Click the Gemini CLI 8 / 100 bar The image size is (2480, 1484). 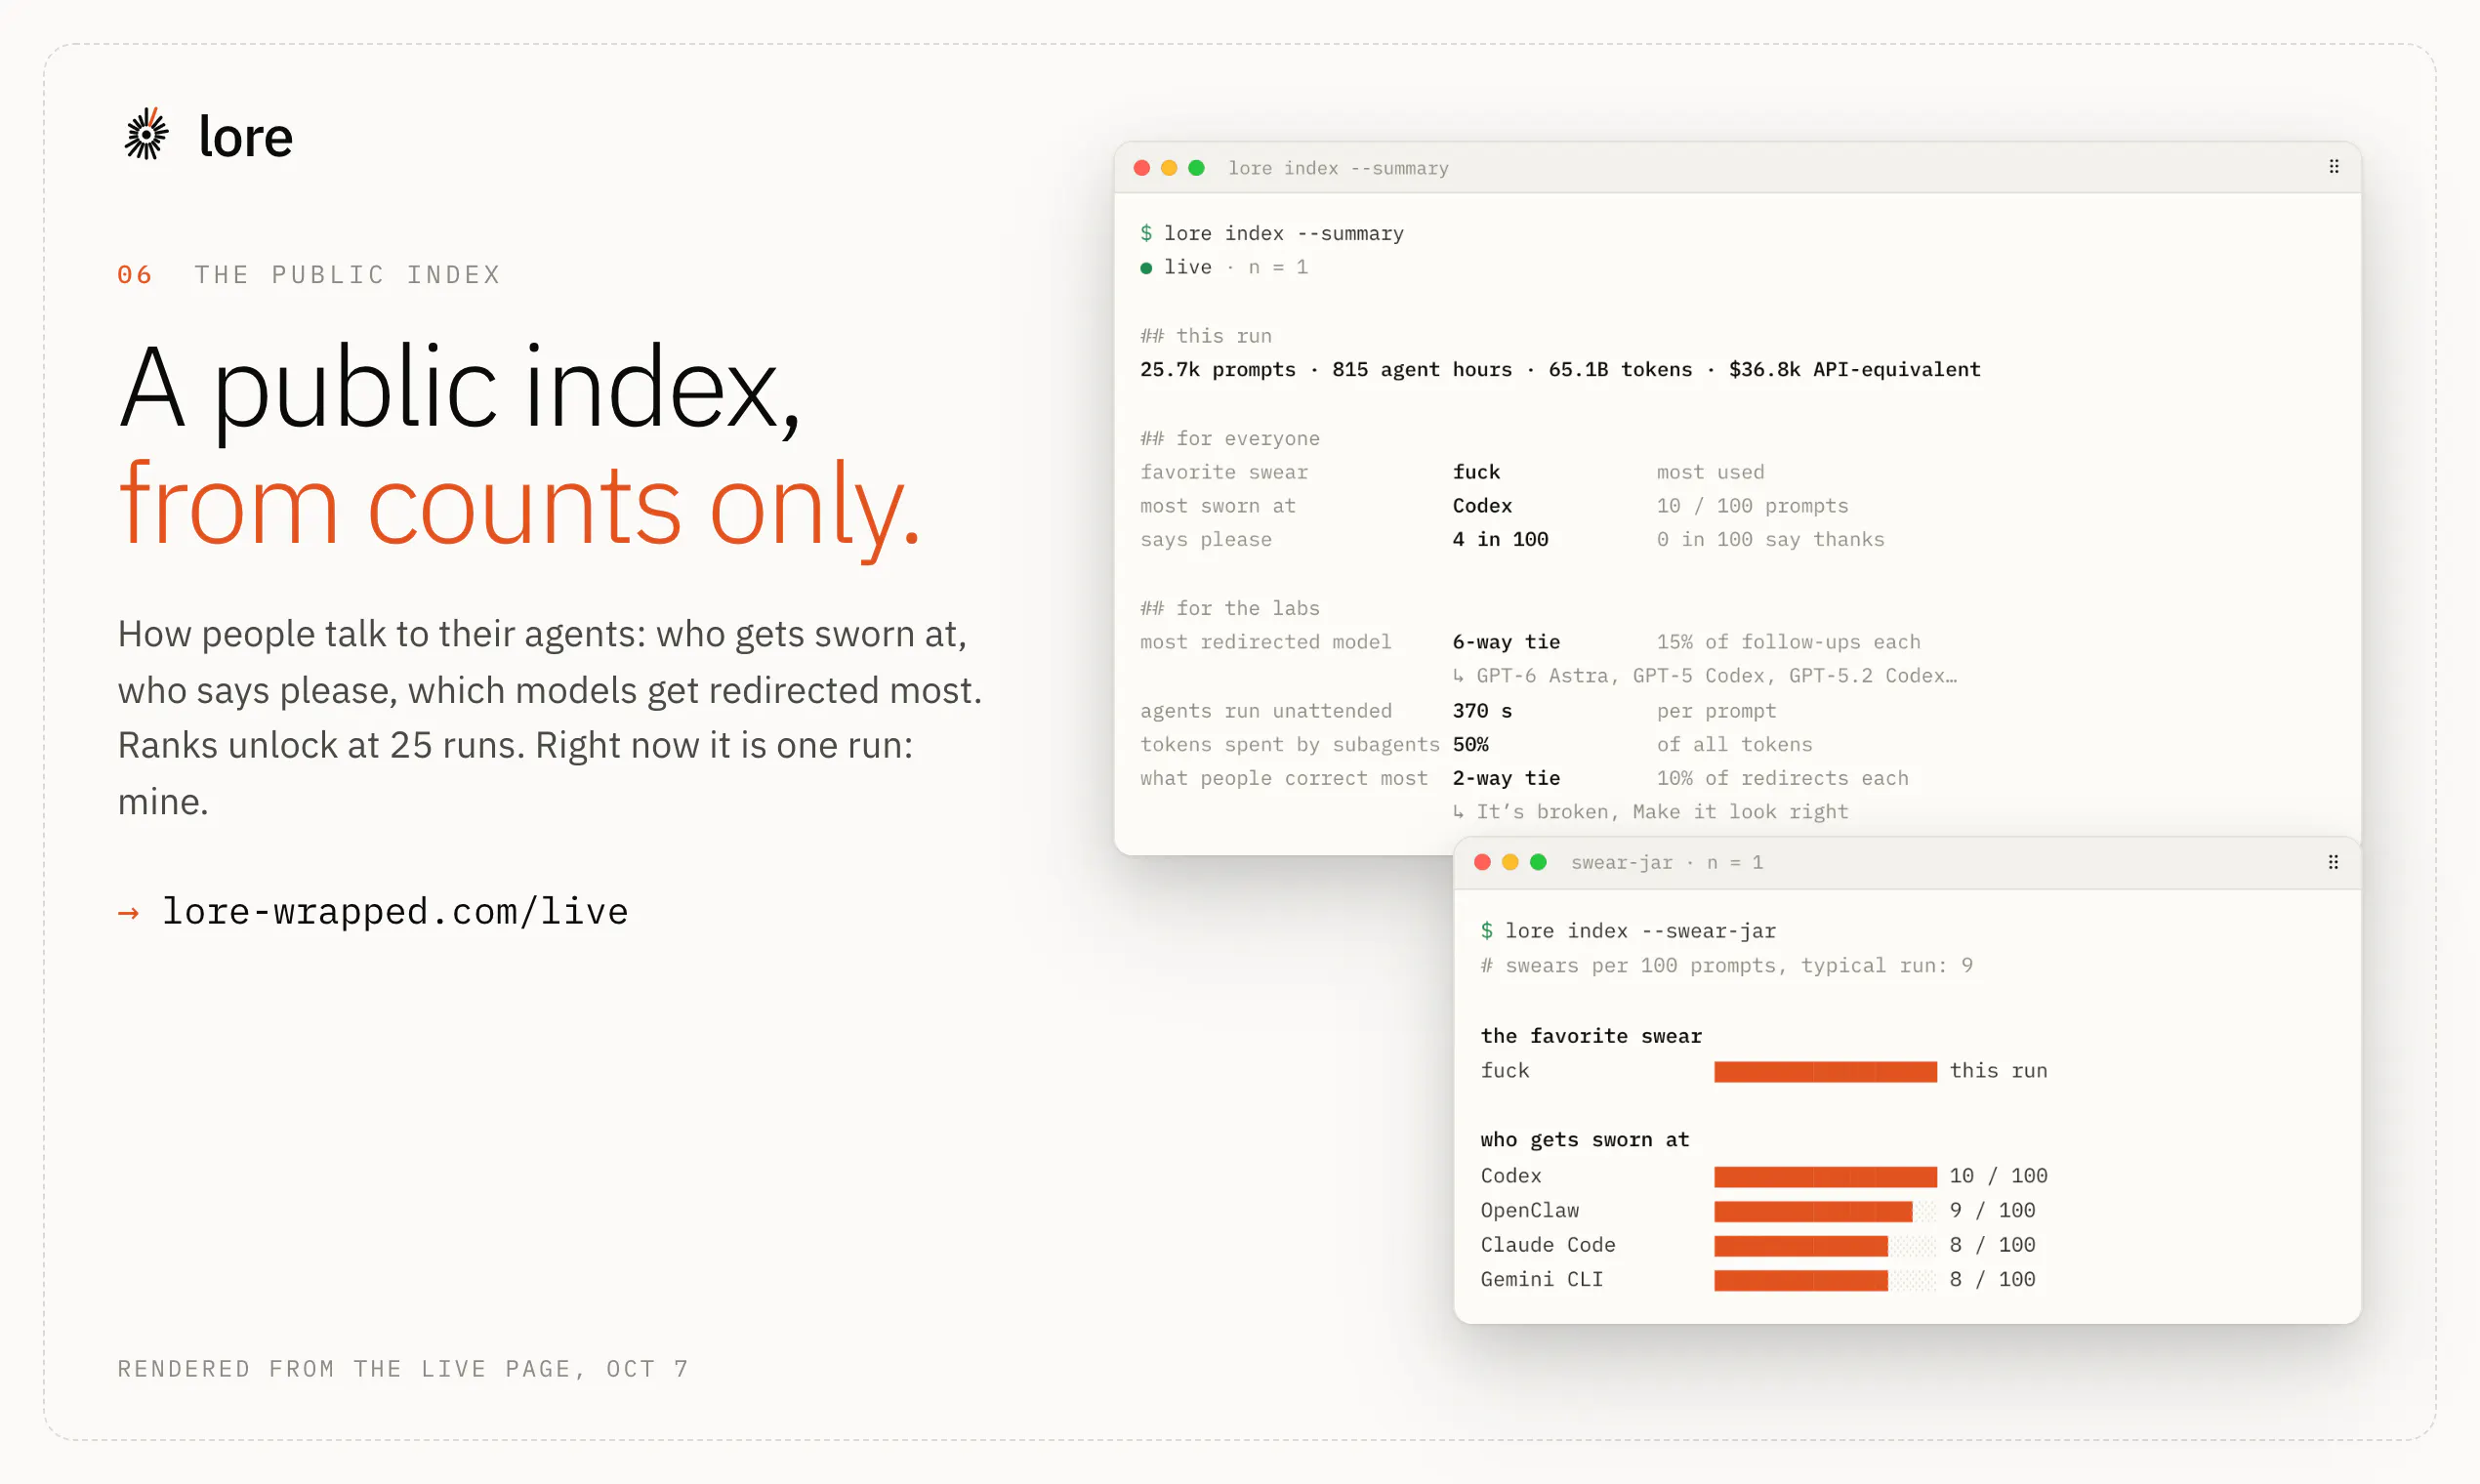tap(1825, 1280)
